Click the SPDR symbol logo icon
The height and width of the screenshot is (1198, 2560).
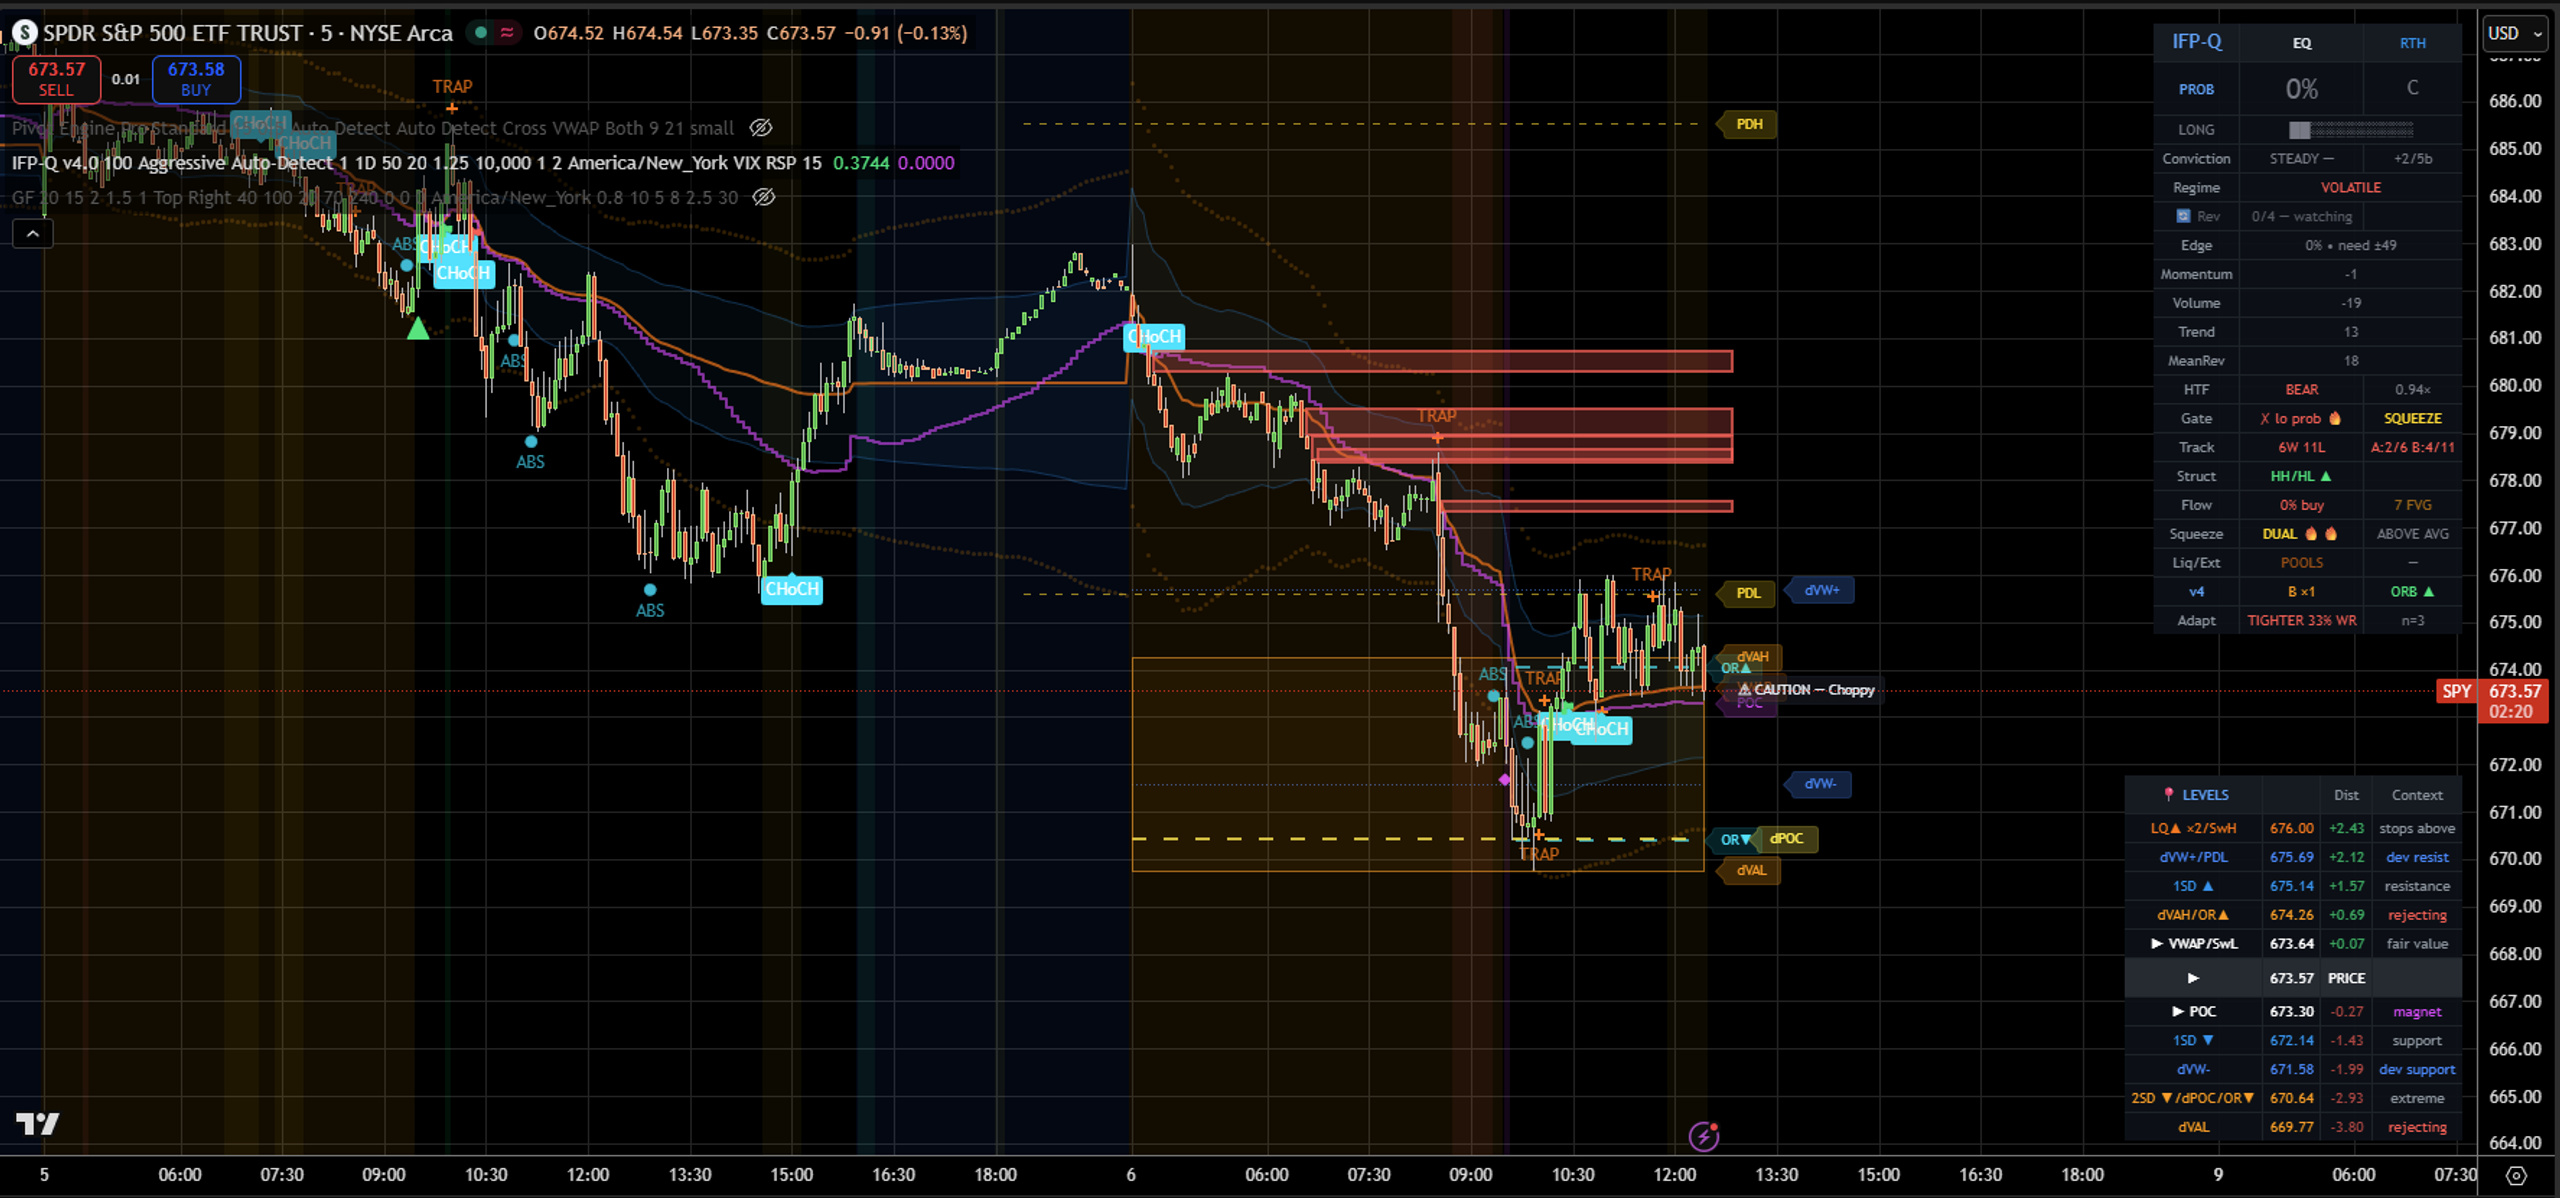[24, 33]
